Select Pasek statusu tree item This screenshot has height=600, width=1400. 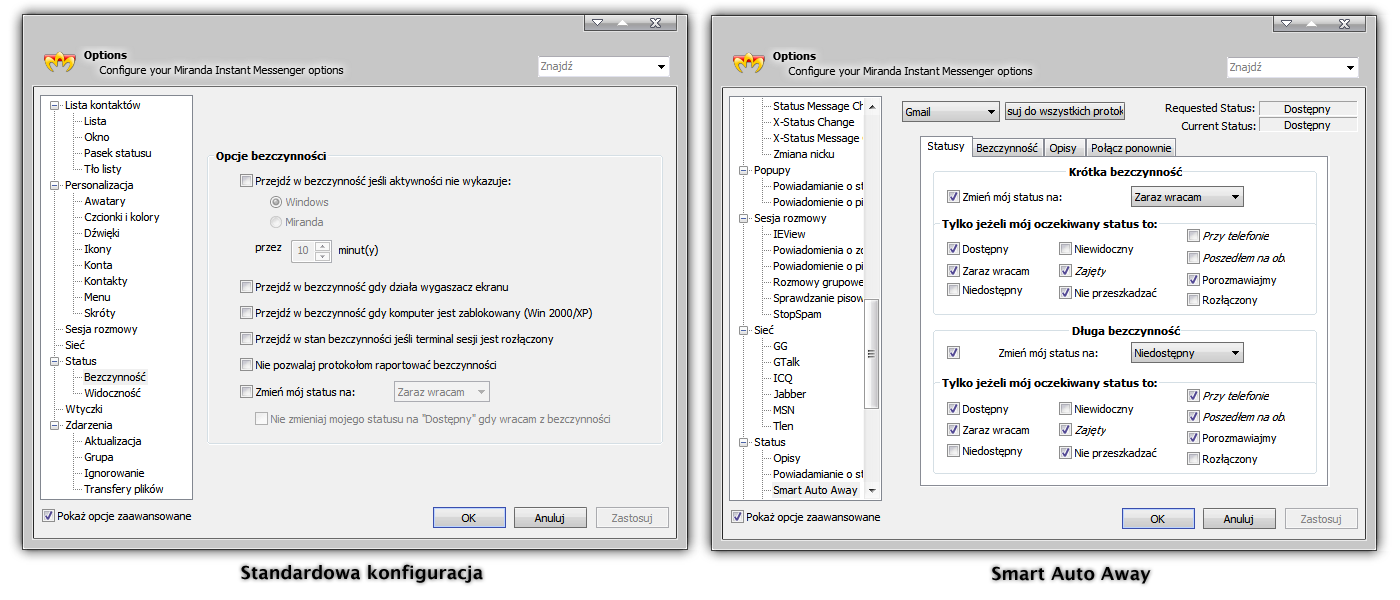118,153
